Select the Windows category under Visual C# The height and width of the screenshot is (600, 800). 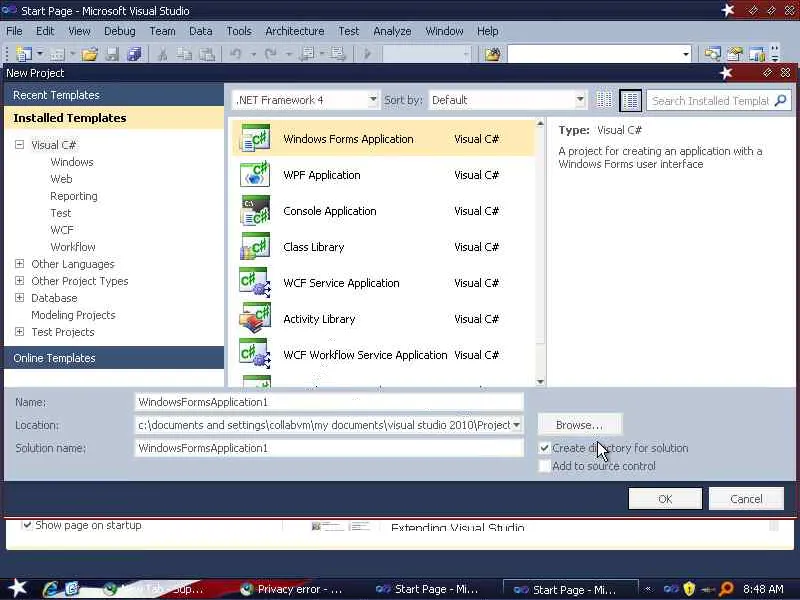coord(72,162)
